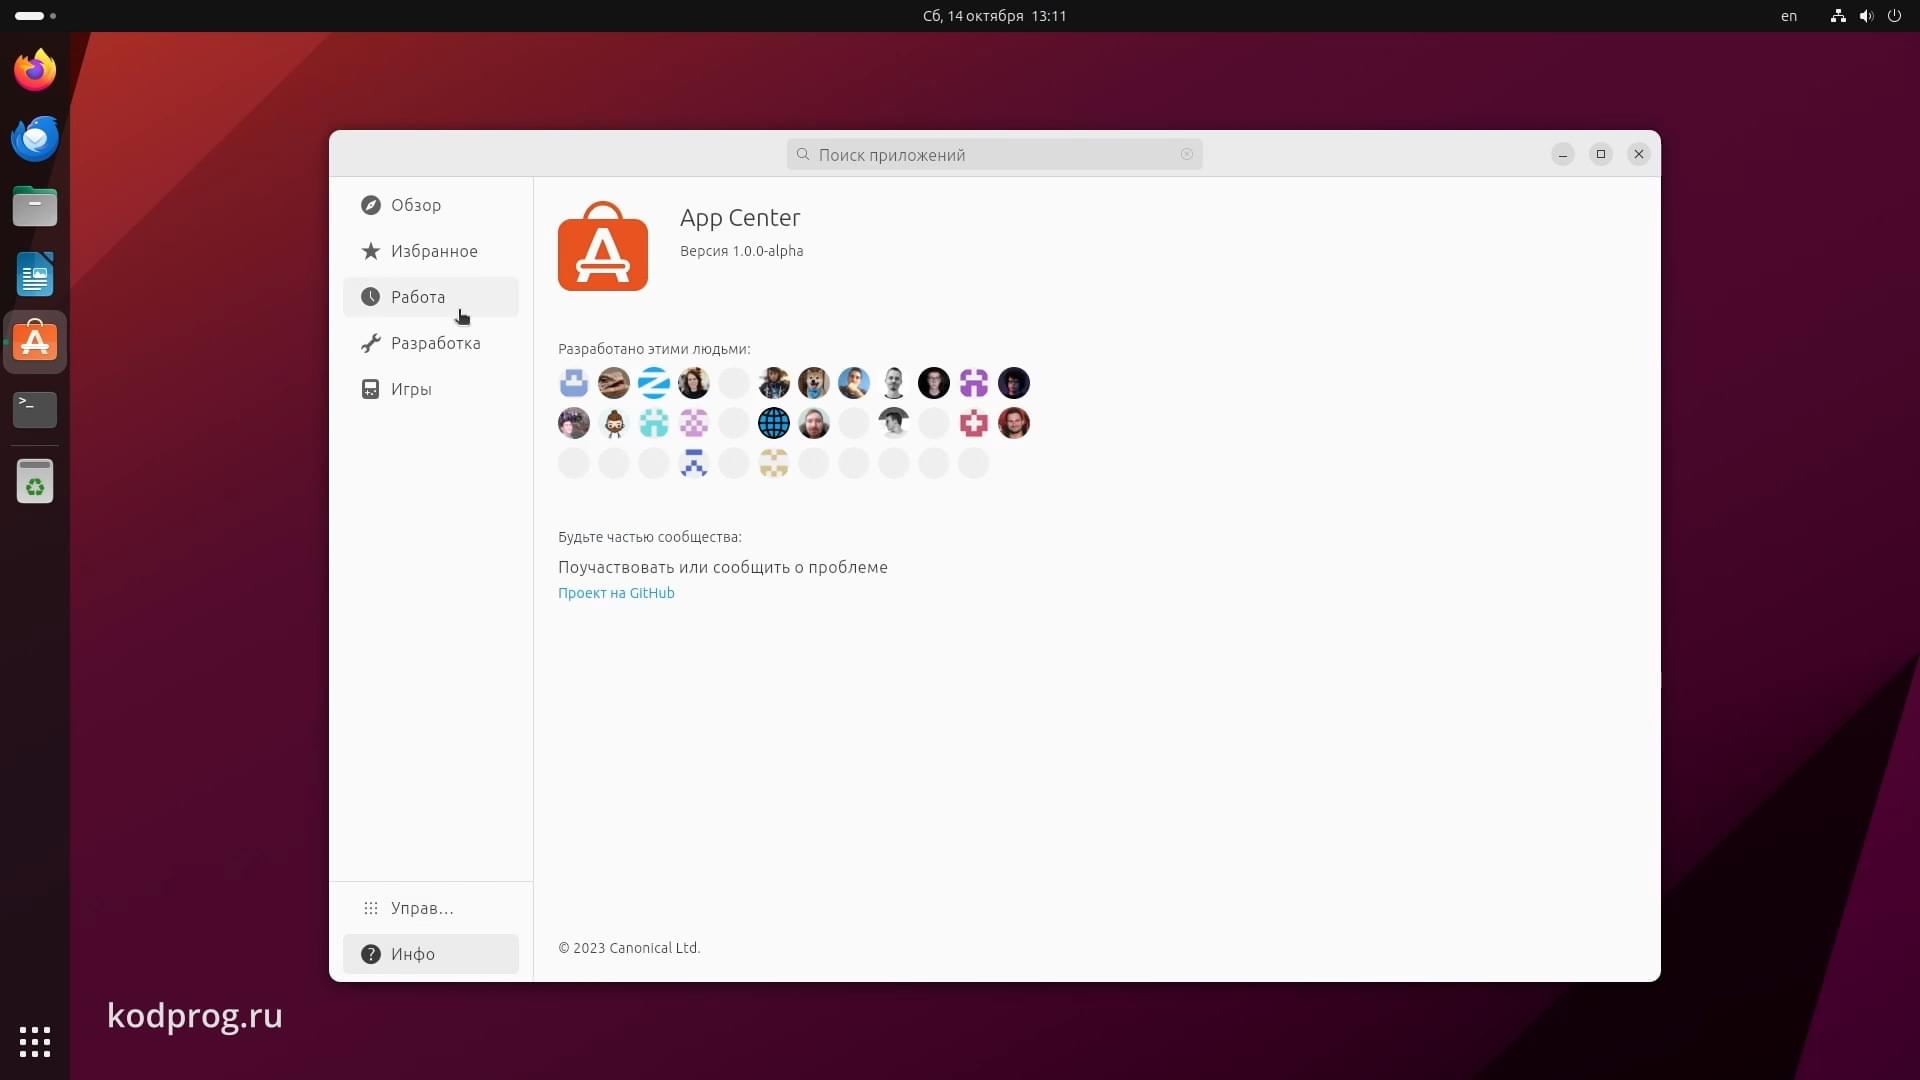The height and width of the screenshot is (1080, 1920).
Task: Open the clock and calendar panel
Action: pos(994,16)
